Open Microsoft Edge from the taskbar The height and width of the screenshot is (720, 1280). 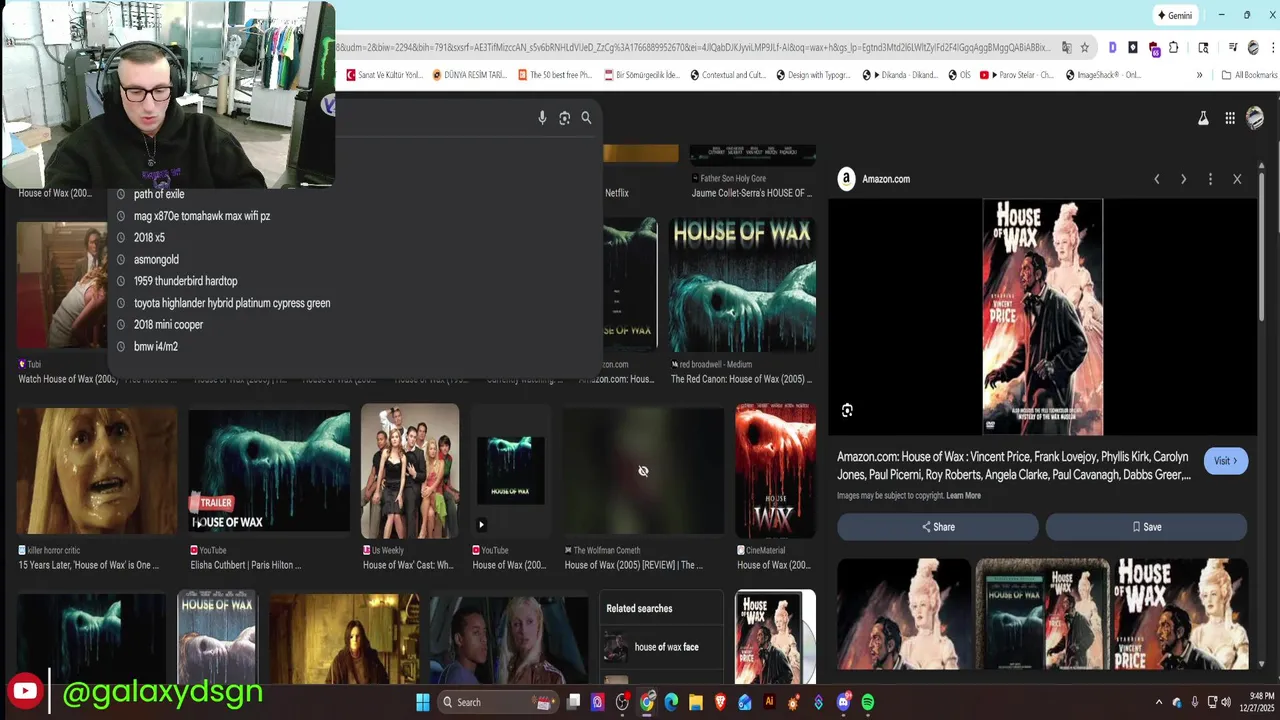coord(671,702)
